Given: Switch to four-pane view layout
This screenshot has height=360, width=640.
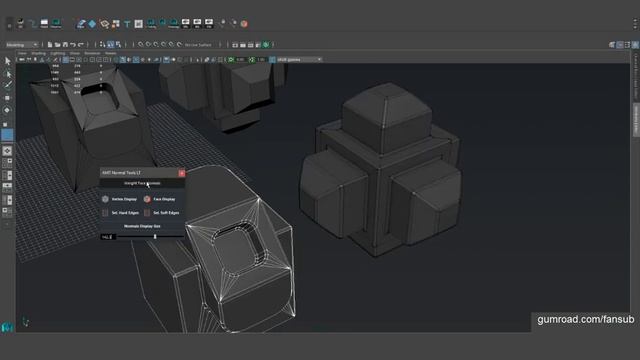Looking at the screenshot, I should click(x=7, y=163).
